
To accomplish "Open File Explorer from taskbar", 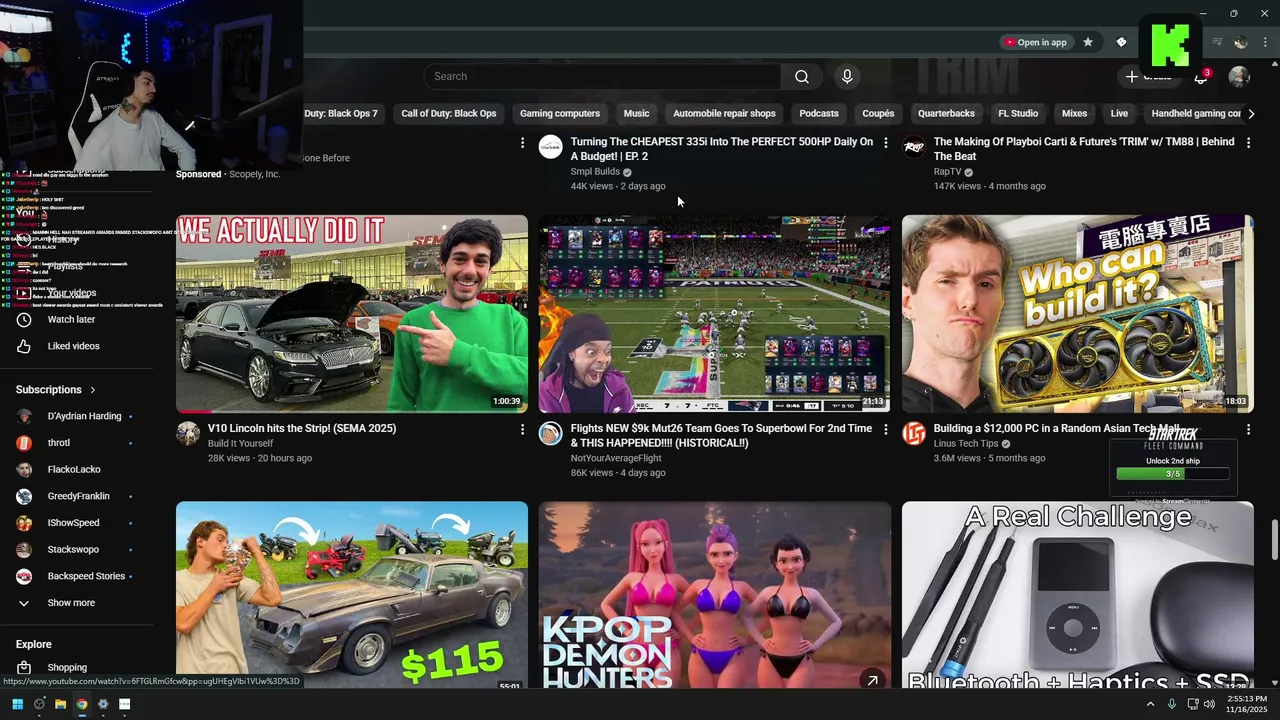I will (60, 704).
